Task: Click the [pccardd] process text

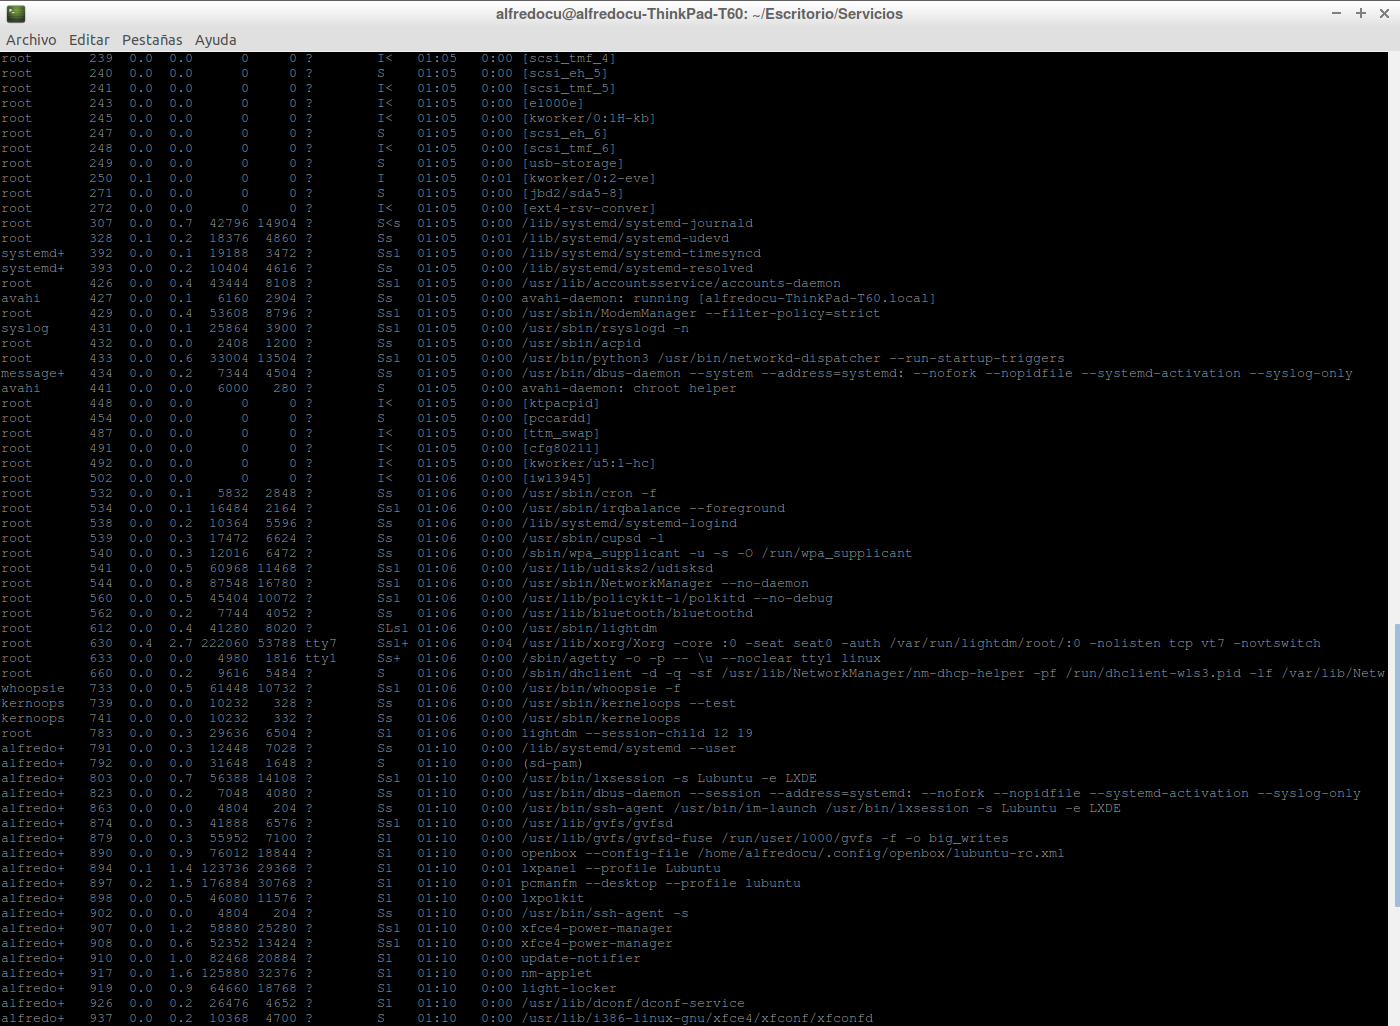Action: 557,419
